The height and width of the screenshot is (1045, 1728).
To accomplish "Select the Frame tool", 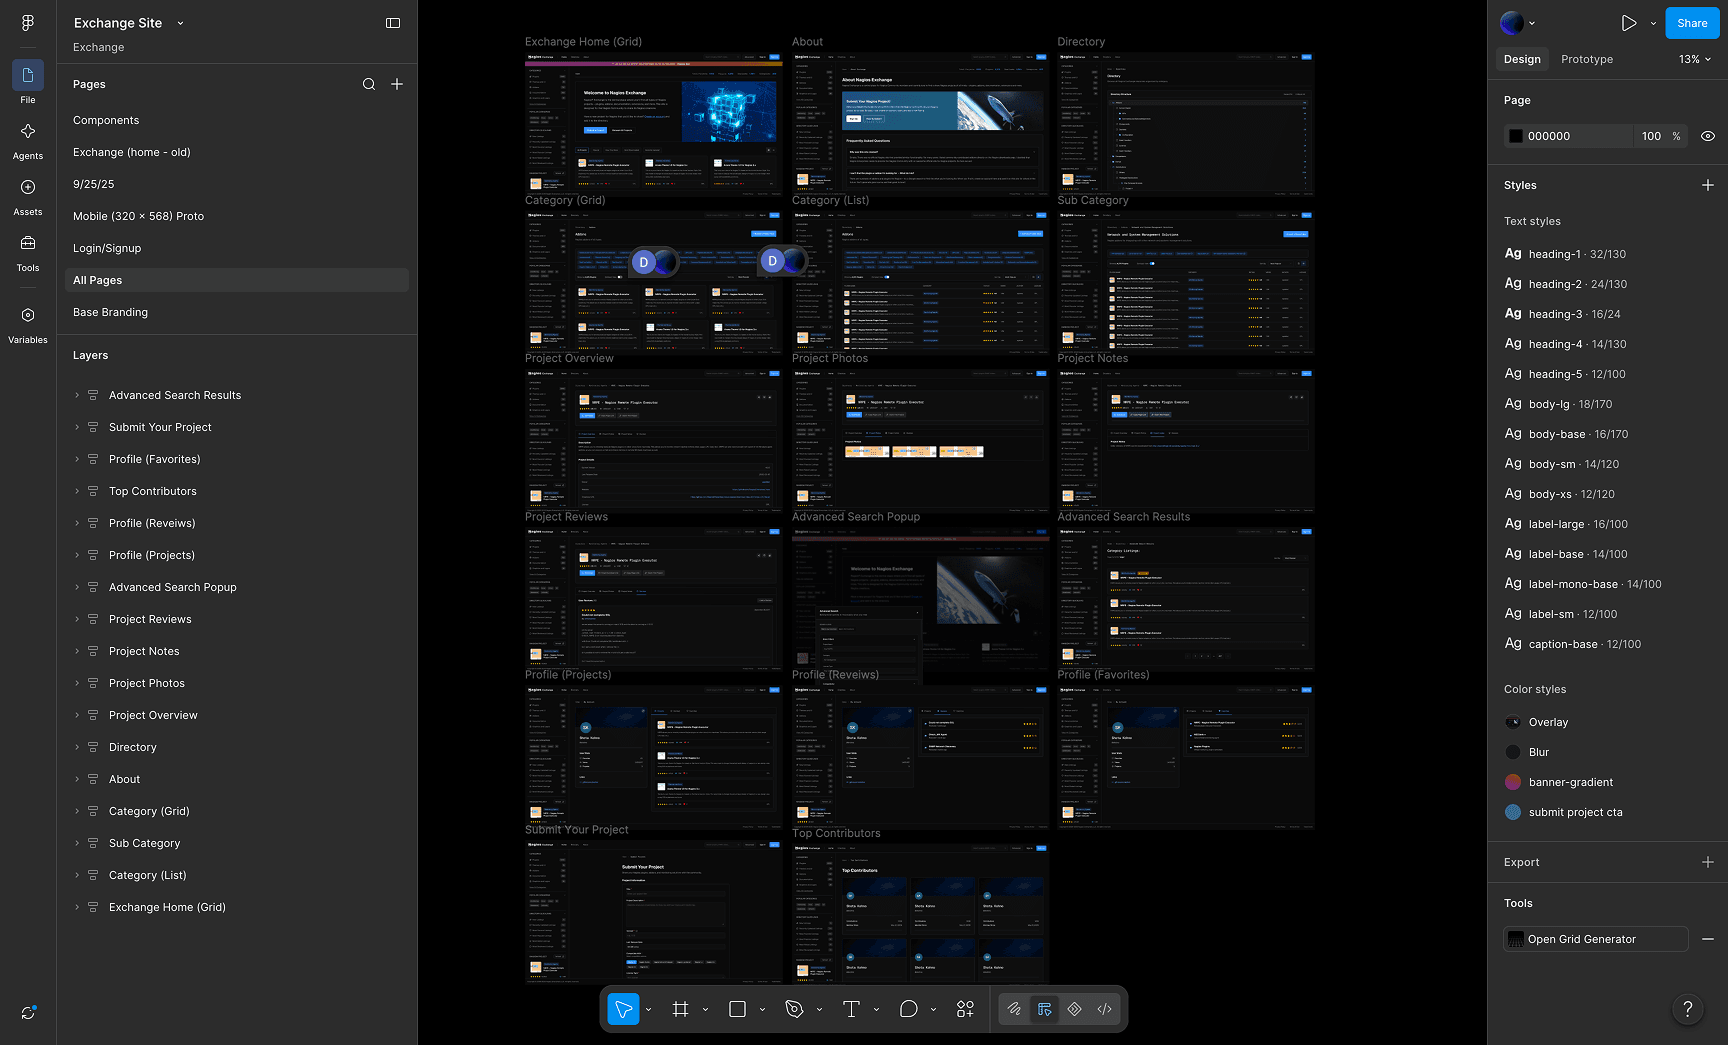I will click(x=681, y=1009).
